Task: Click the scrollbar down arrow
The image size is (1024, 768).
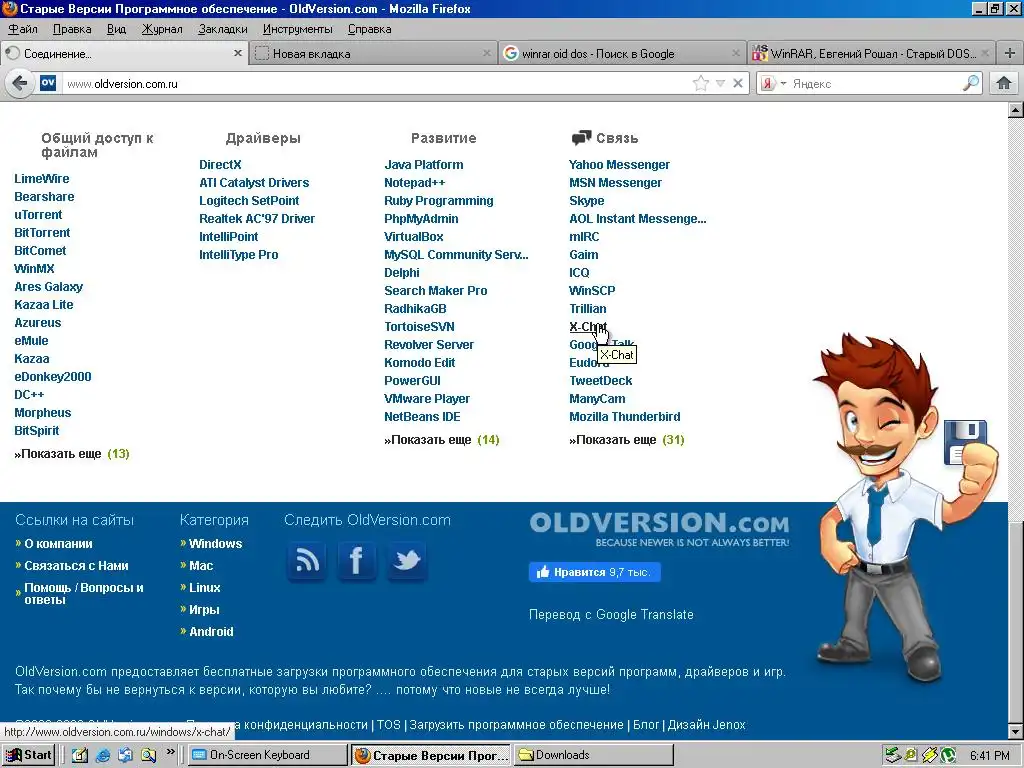Action: click(1016, 731)
